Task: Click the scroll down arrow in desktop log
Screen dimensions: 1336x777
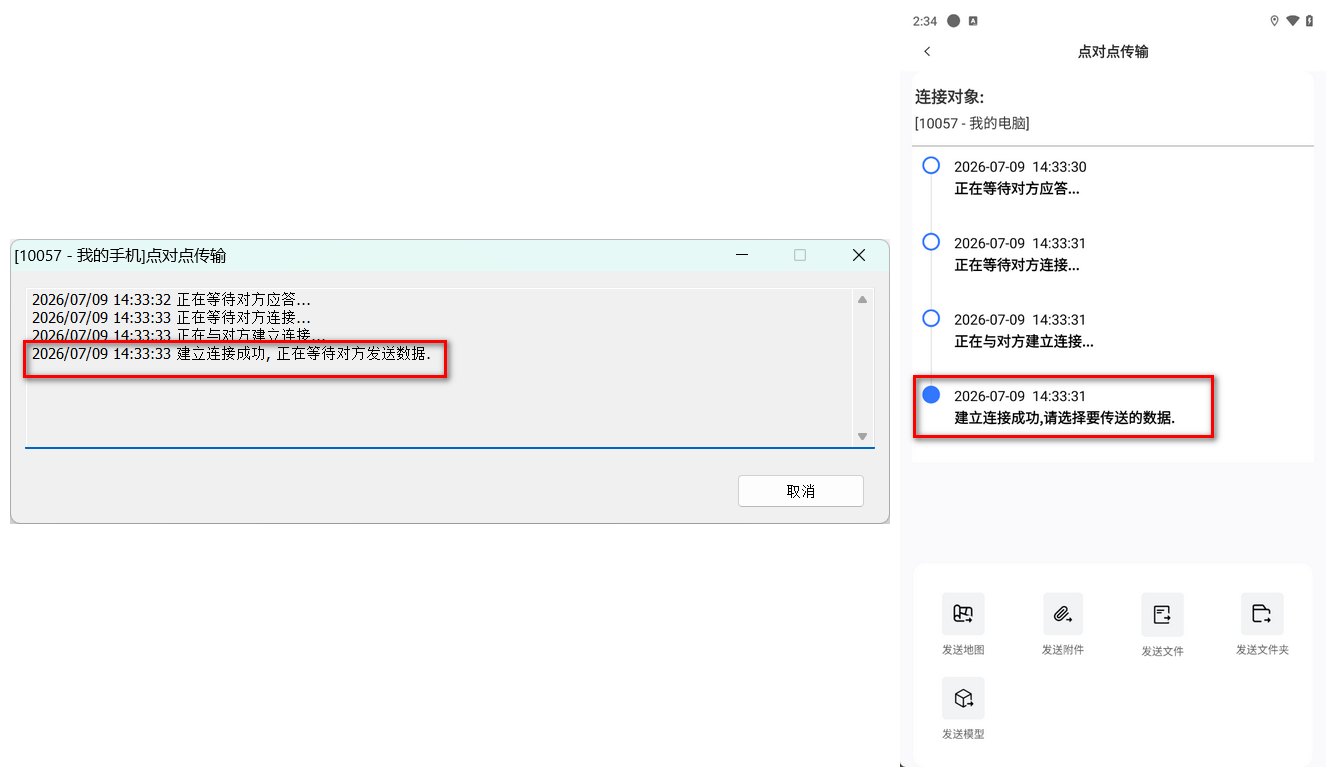Action: coord(862,436)
